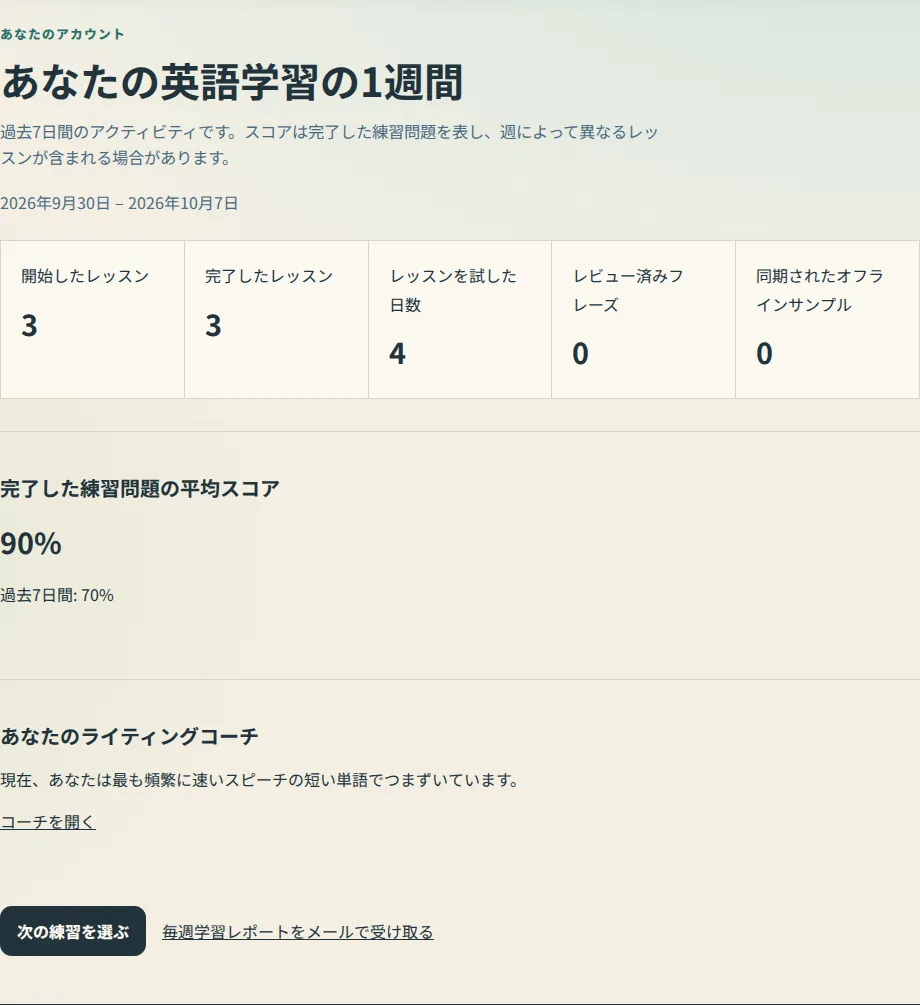Select the 開始したレッスン stat card
The image size is (920, 1005).
pyautogui.click(x=92, y=319)
